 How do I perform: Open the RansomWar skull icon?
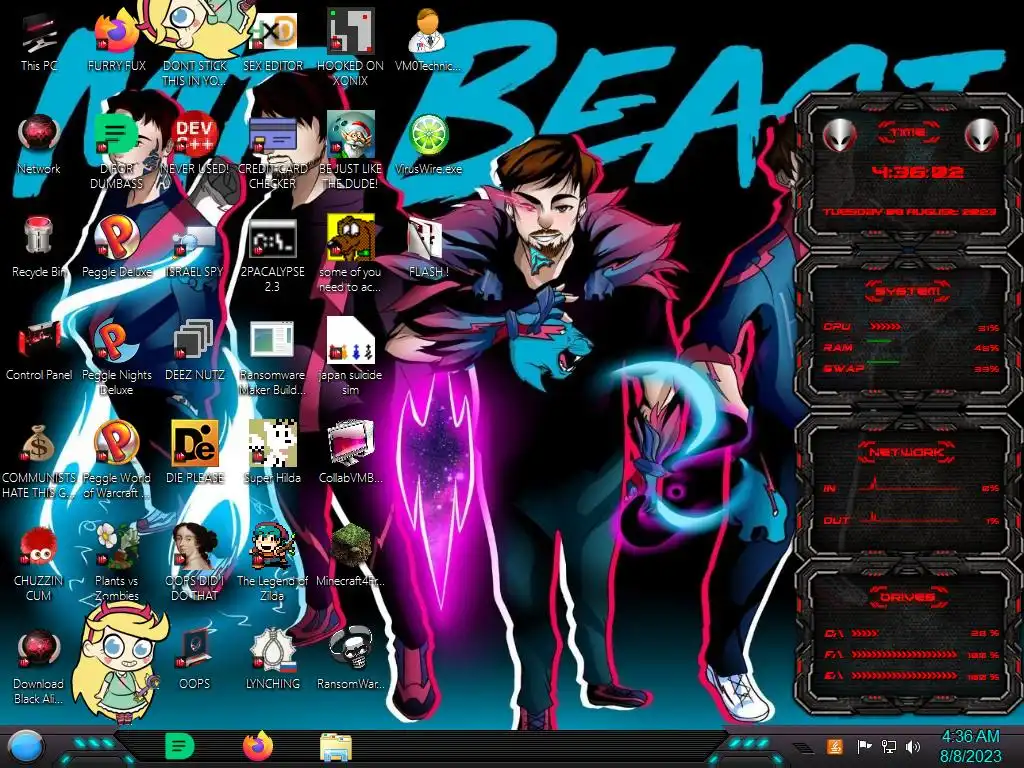350,648
